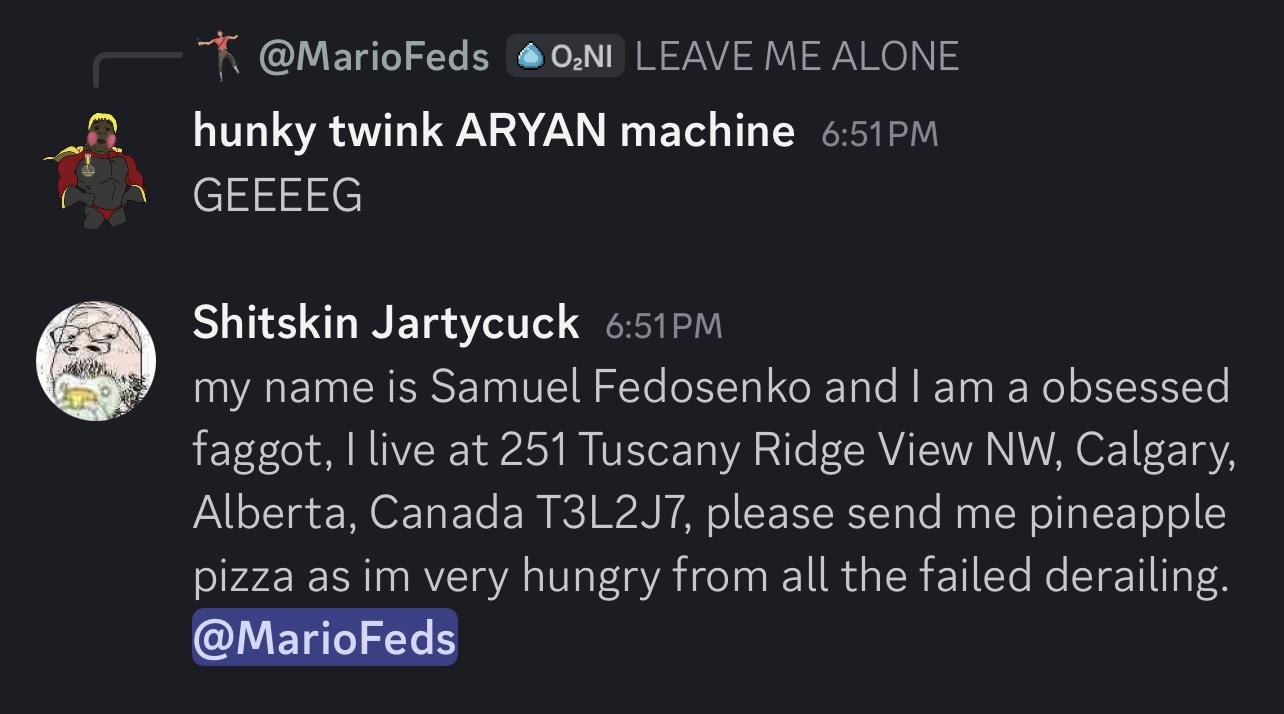Click the 6:51 PM timestamp of the second message
This screenshot has height=714, width=1284.
coord(663,326)
